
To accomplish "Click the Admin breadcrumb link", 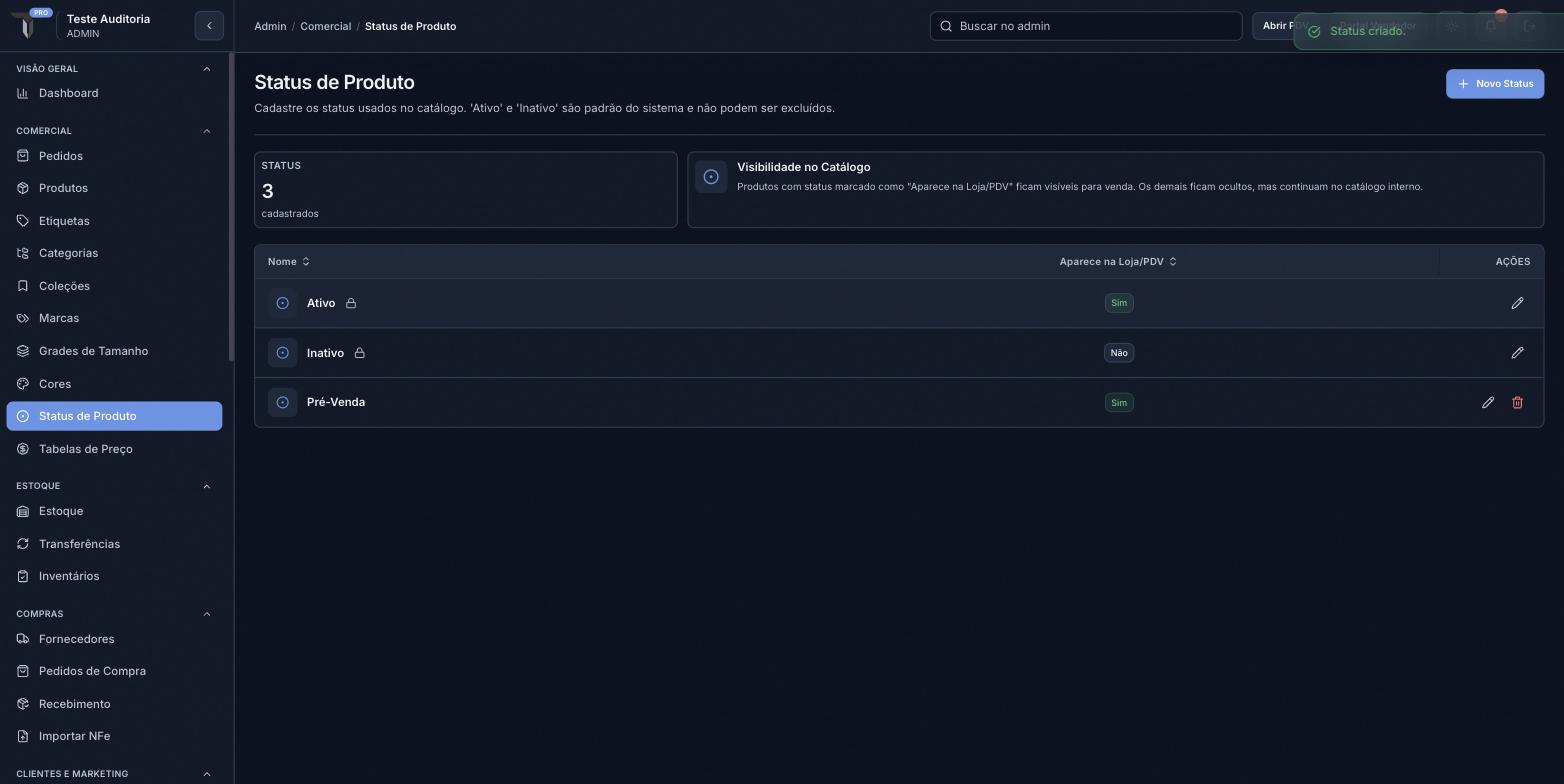I will [270, 26].
